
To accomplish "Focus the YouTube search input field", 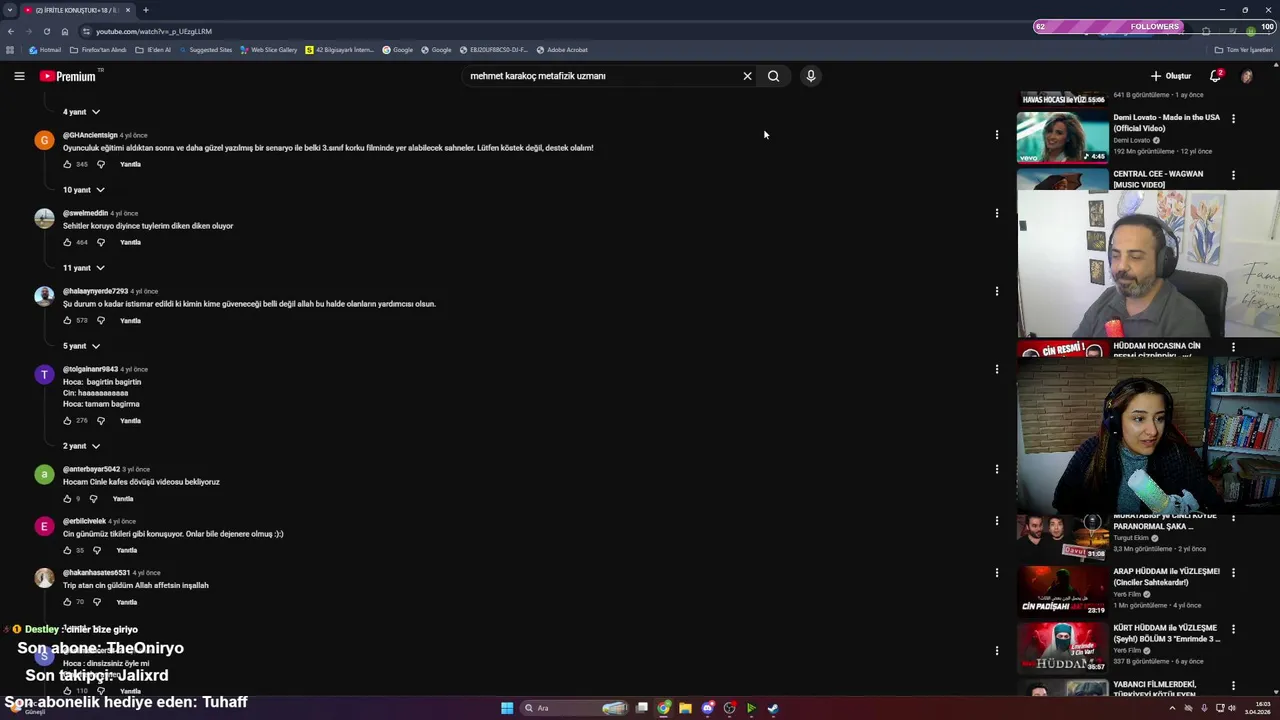I will click(x=600, y=76).
